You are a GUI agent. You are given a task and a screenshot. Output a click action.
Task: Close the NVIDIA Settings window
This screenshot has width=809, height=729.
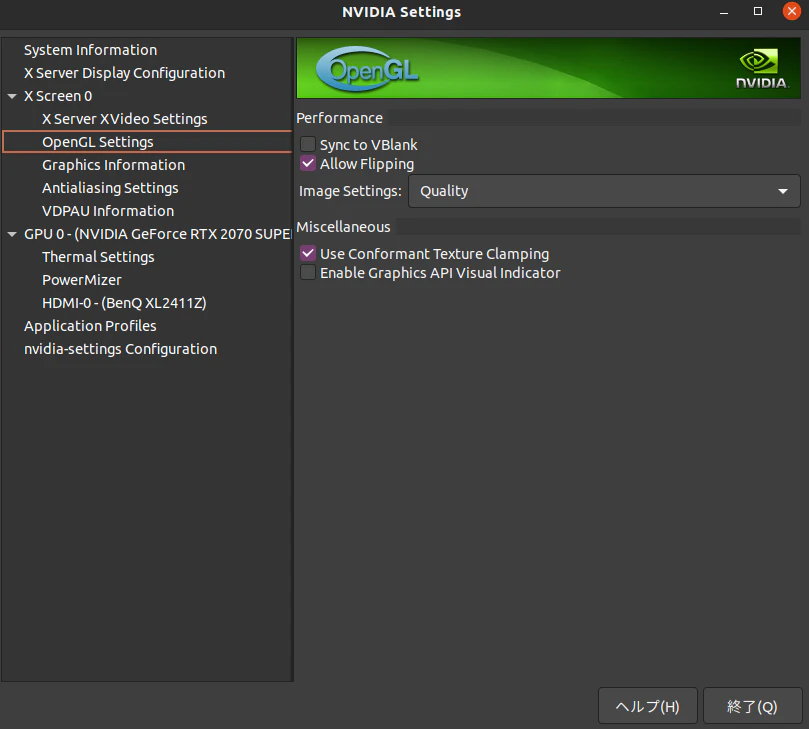pyautogui.click(x=791, y=11)
